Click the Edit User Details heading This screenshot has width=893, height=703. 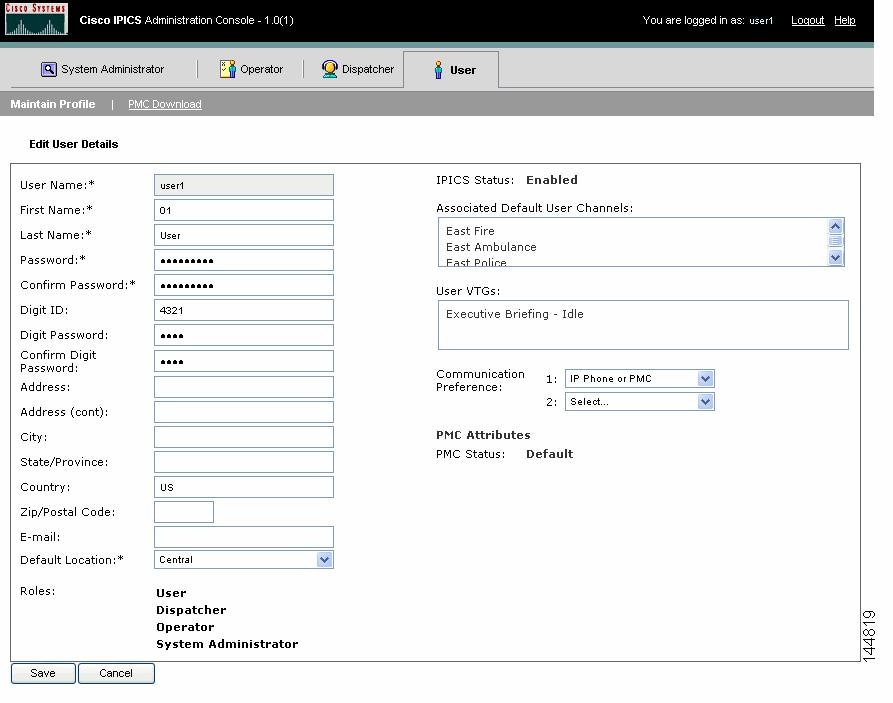tap(74, 144)
